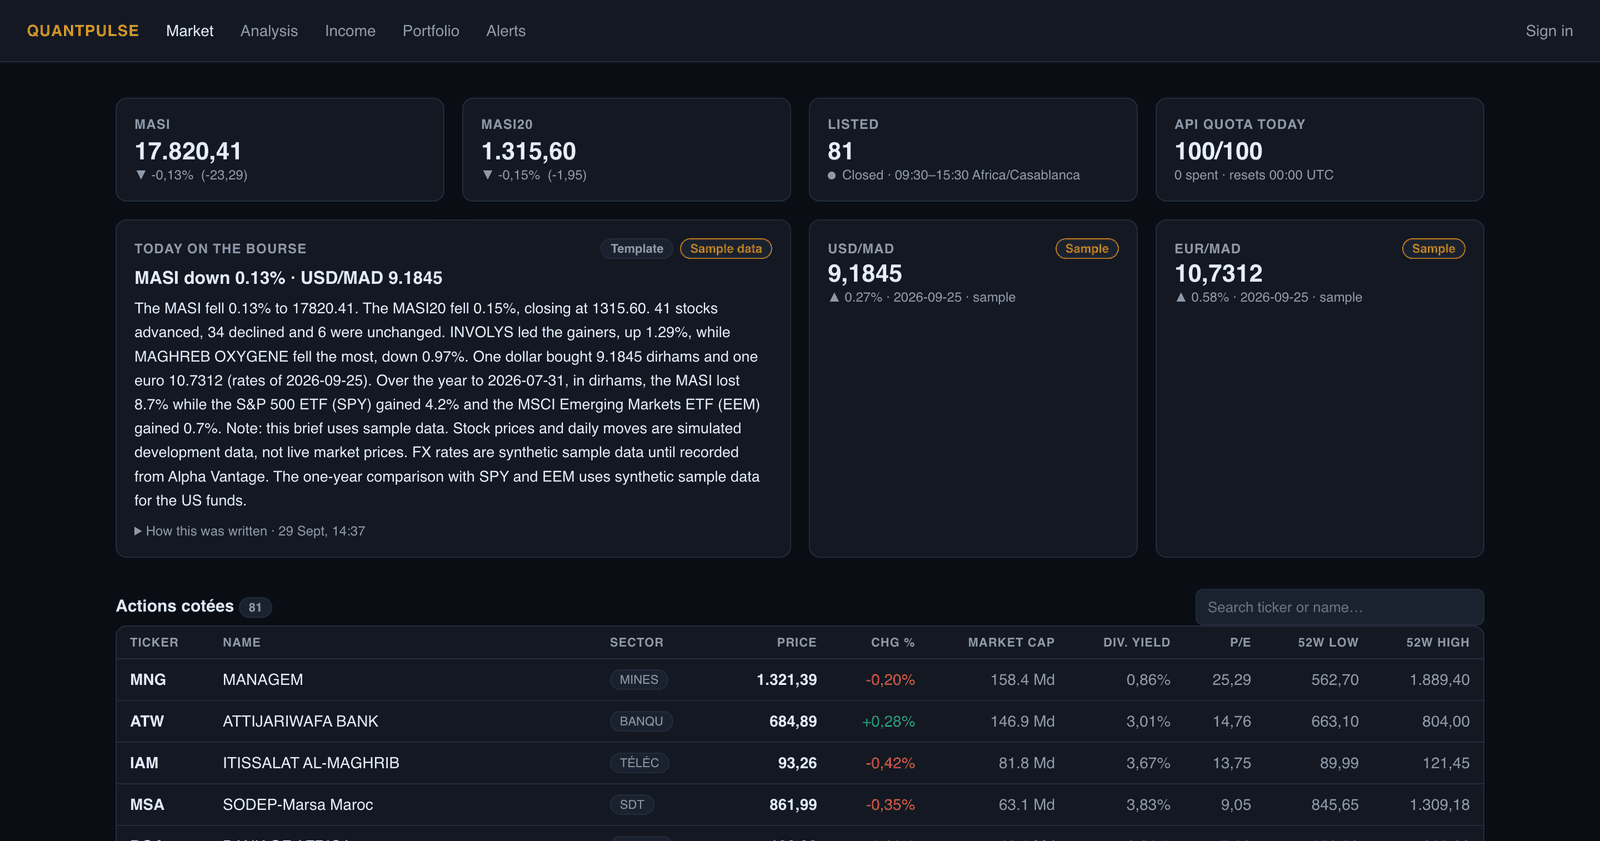Click USD/MAD rate 9,1845
Image resolution: width=1600 pixels, height=841 pixels.
[x=865, y=274]
